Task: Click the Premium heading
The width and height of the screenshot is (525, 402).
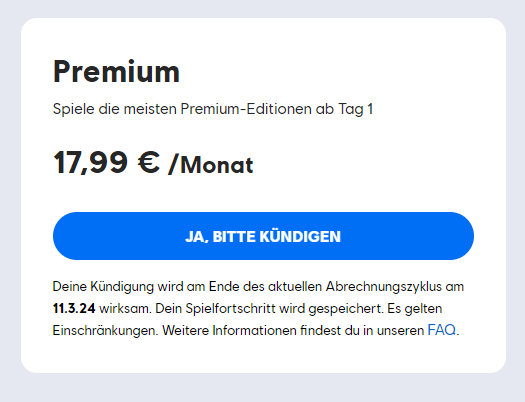Action: pos(116,71)
